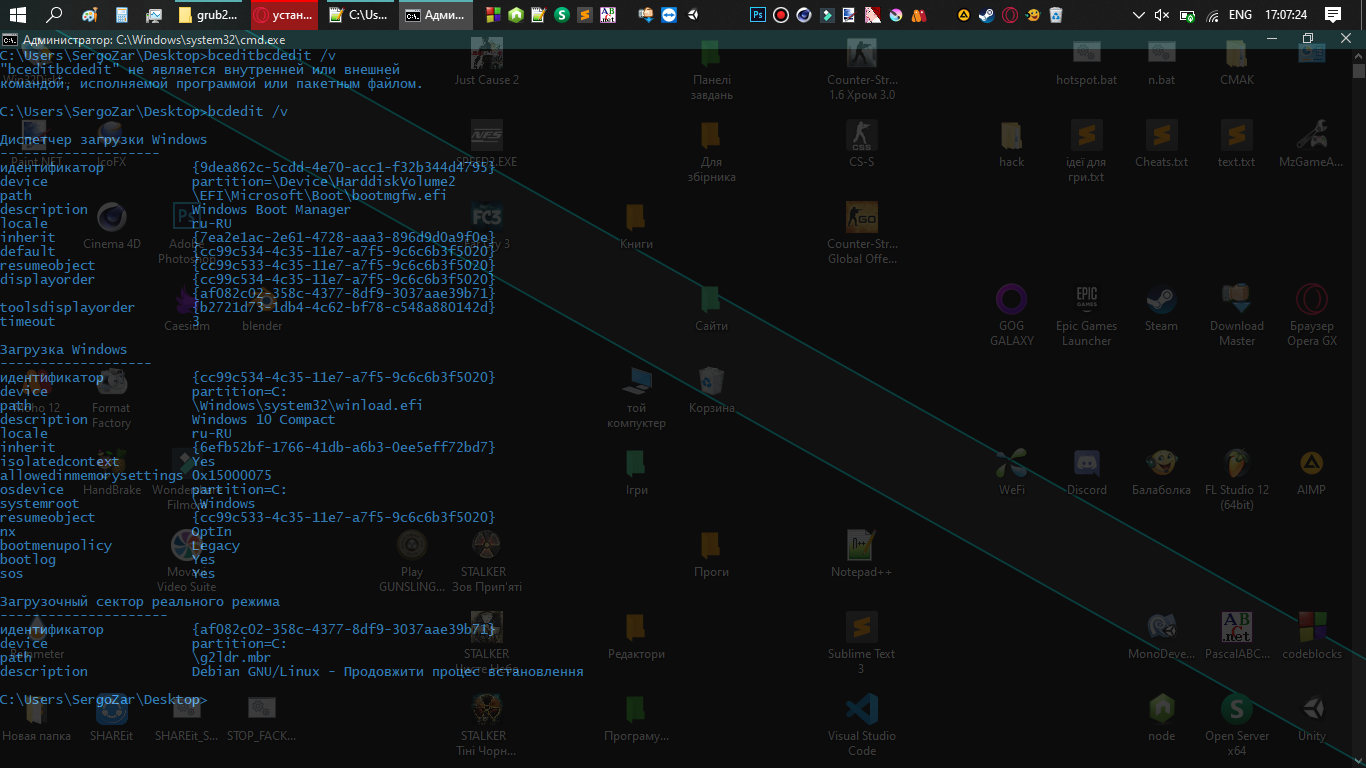Viewport: 1366px width, 768px height.
Task: Open the Calculator taskbar icon
Action: click(122, 15)
